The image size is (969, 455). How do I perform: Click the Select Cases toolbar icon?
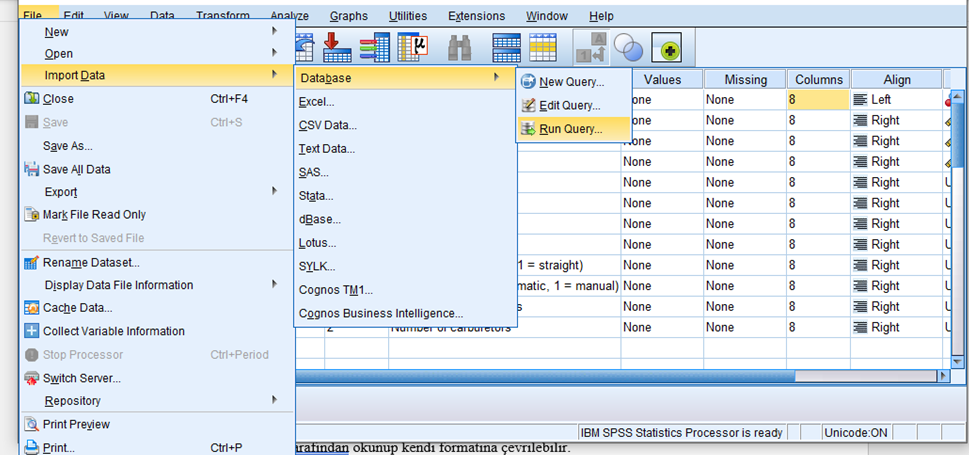tap(544, 47)
